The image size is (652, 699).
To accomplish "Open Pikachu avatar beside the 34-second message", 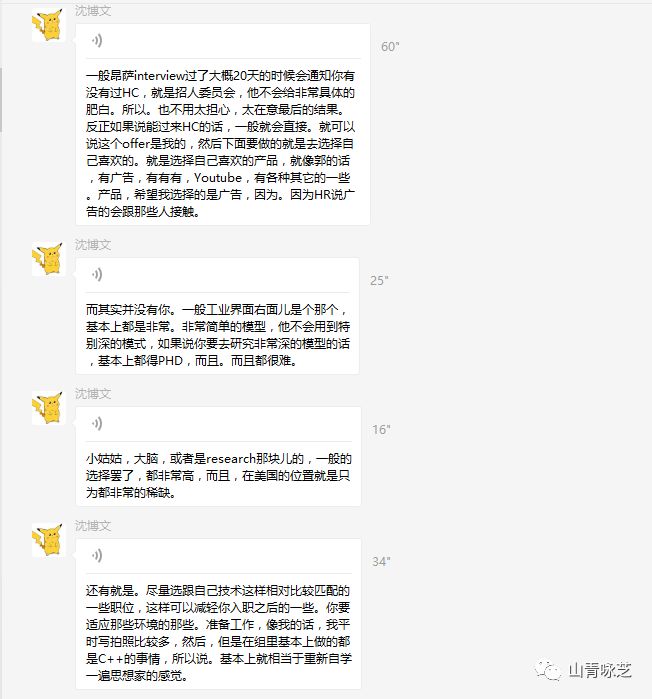I will click(x=49, y=540).
